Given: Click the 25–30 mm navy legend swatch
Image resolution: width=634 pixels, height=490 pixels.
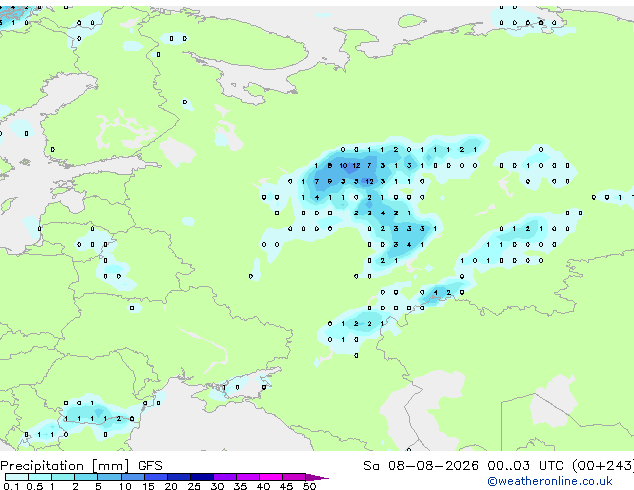Looking at the screenshot, I should [201, 477].
